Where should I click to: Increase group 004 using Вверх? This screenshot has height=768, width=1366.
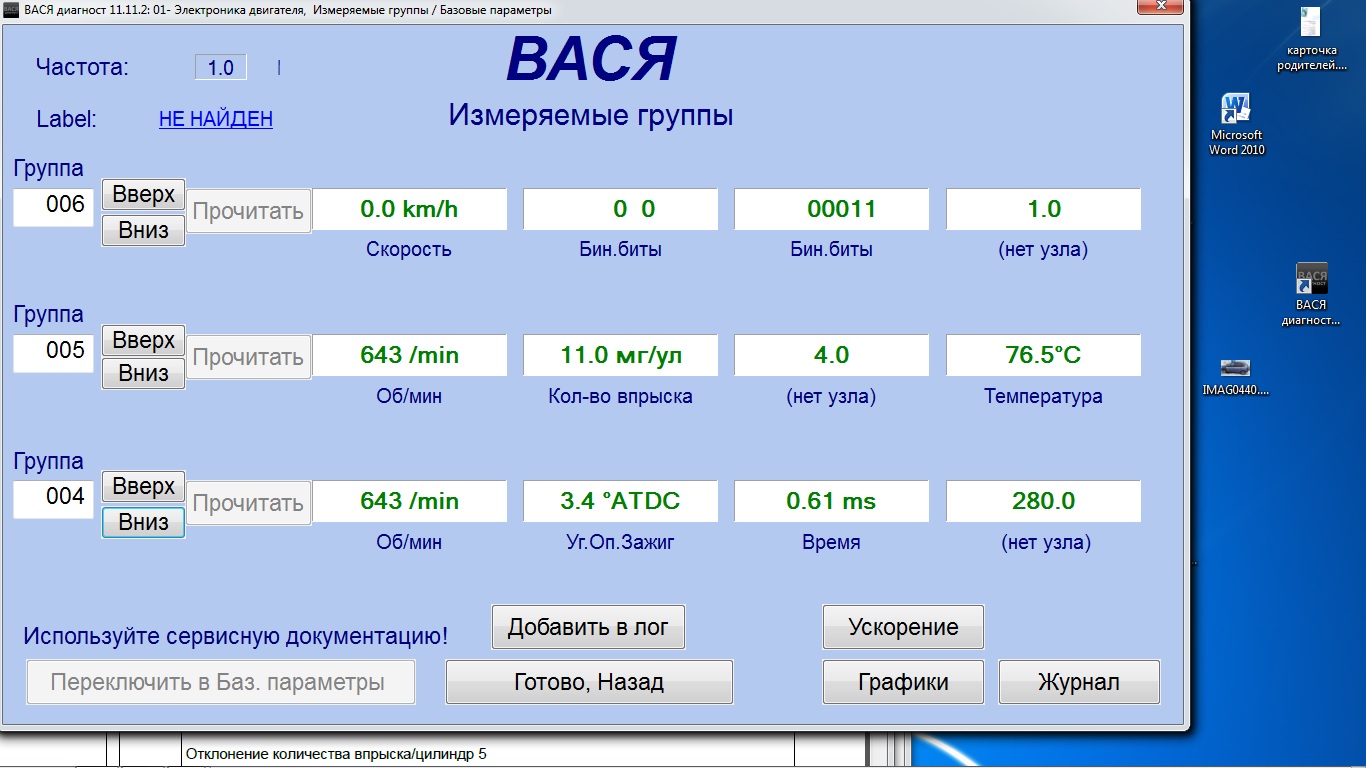[143, 487]
